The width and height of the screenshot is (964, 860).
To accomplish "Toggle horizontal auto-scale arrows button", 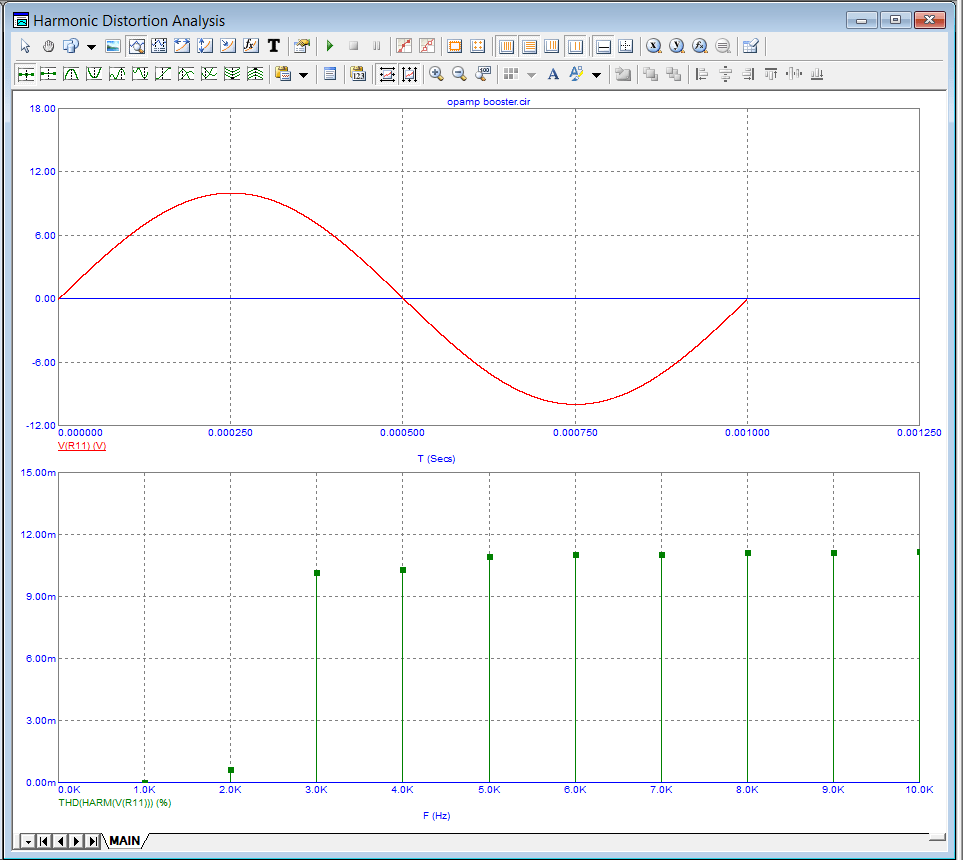I will click(x=387, y=74).
